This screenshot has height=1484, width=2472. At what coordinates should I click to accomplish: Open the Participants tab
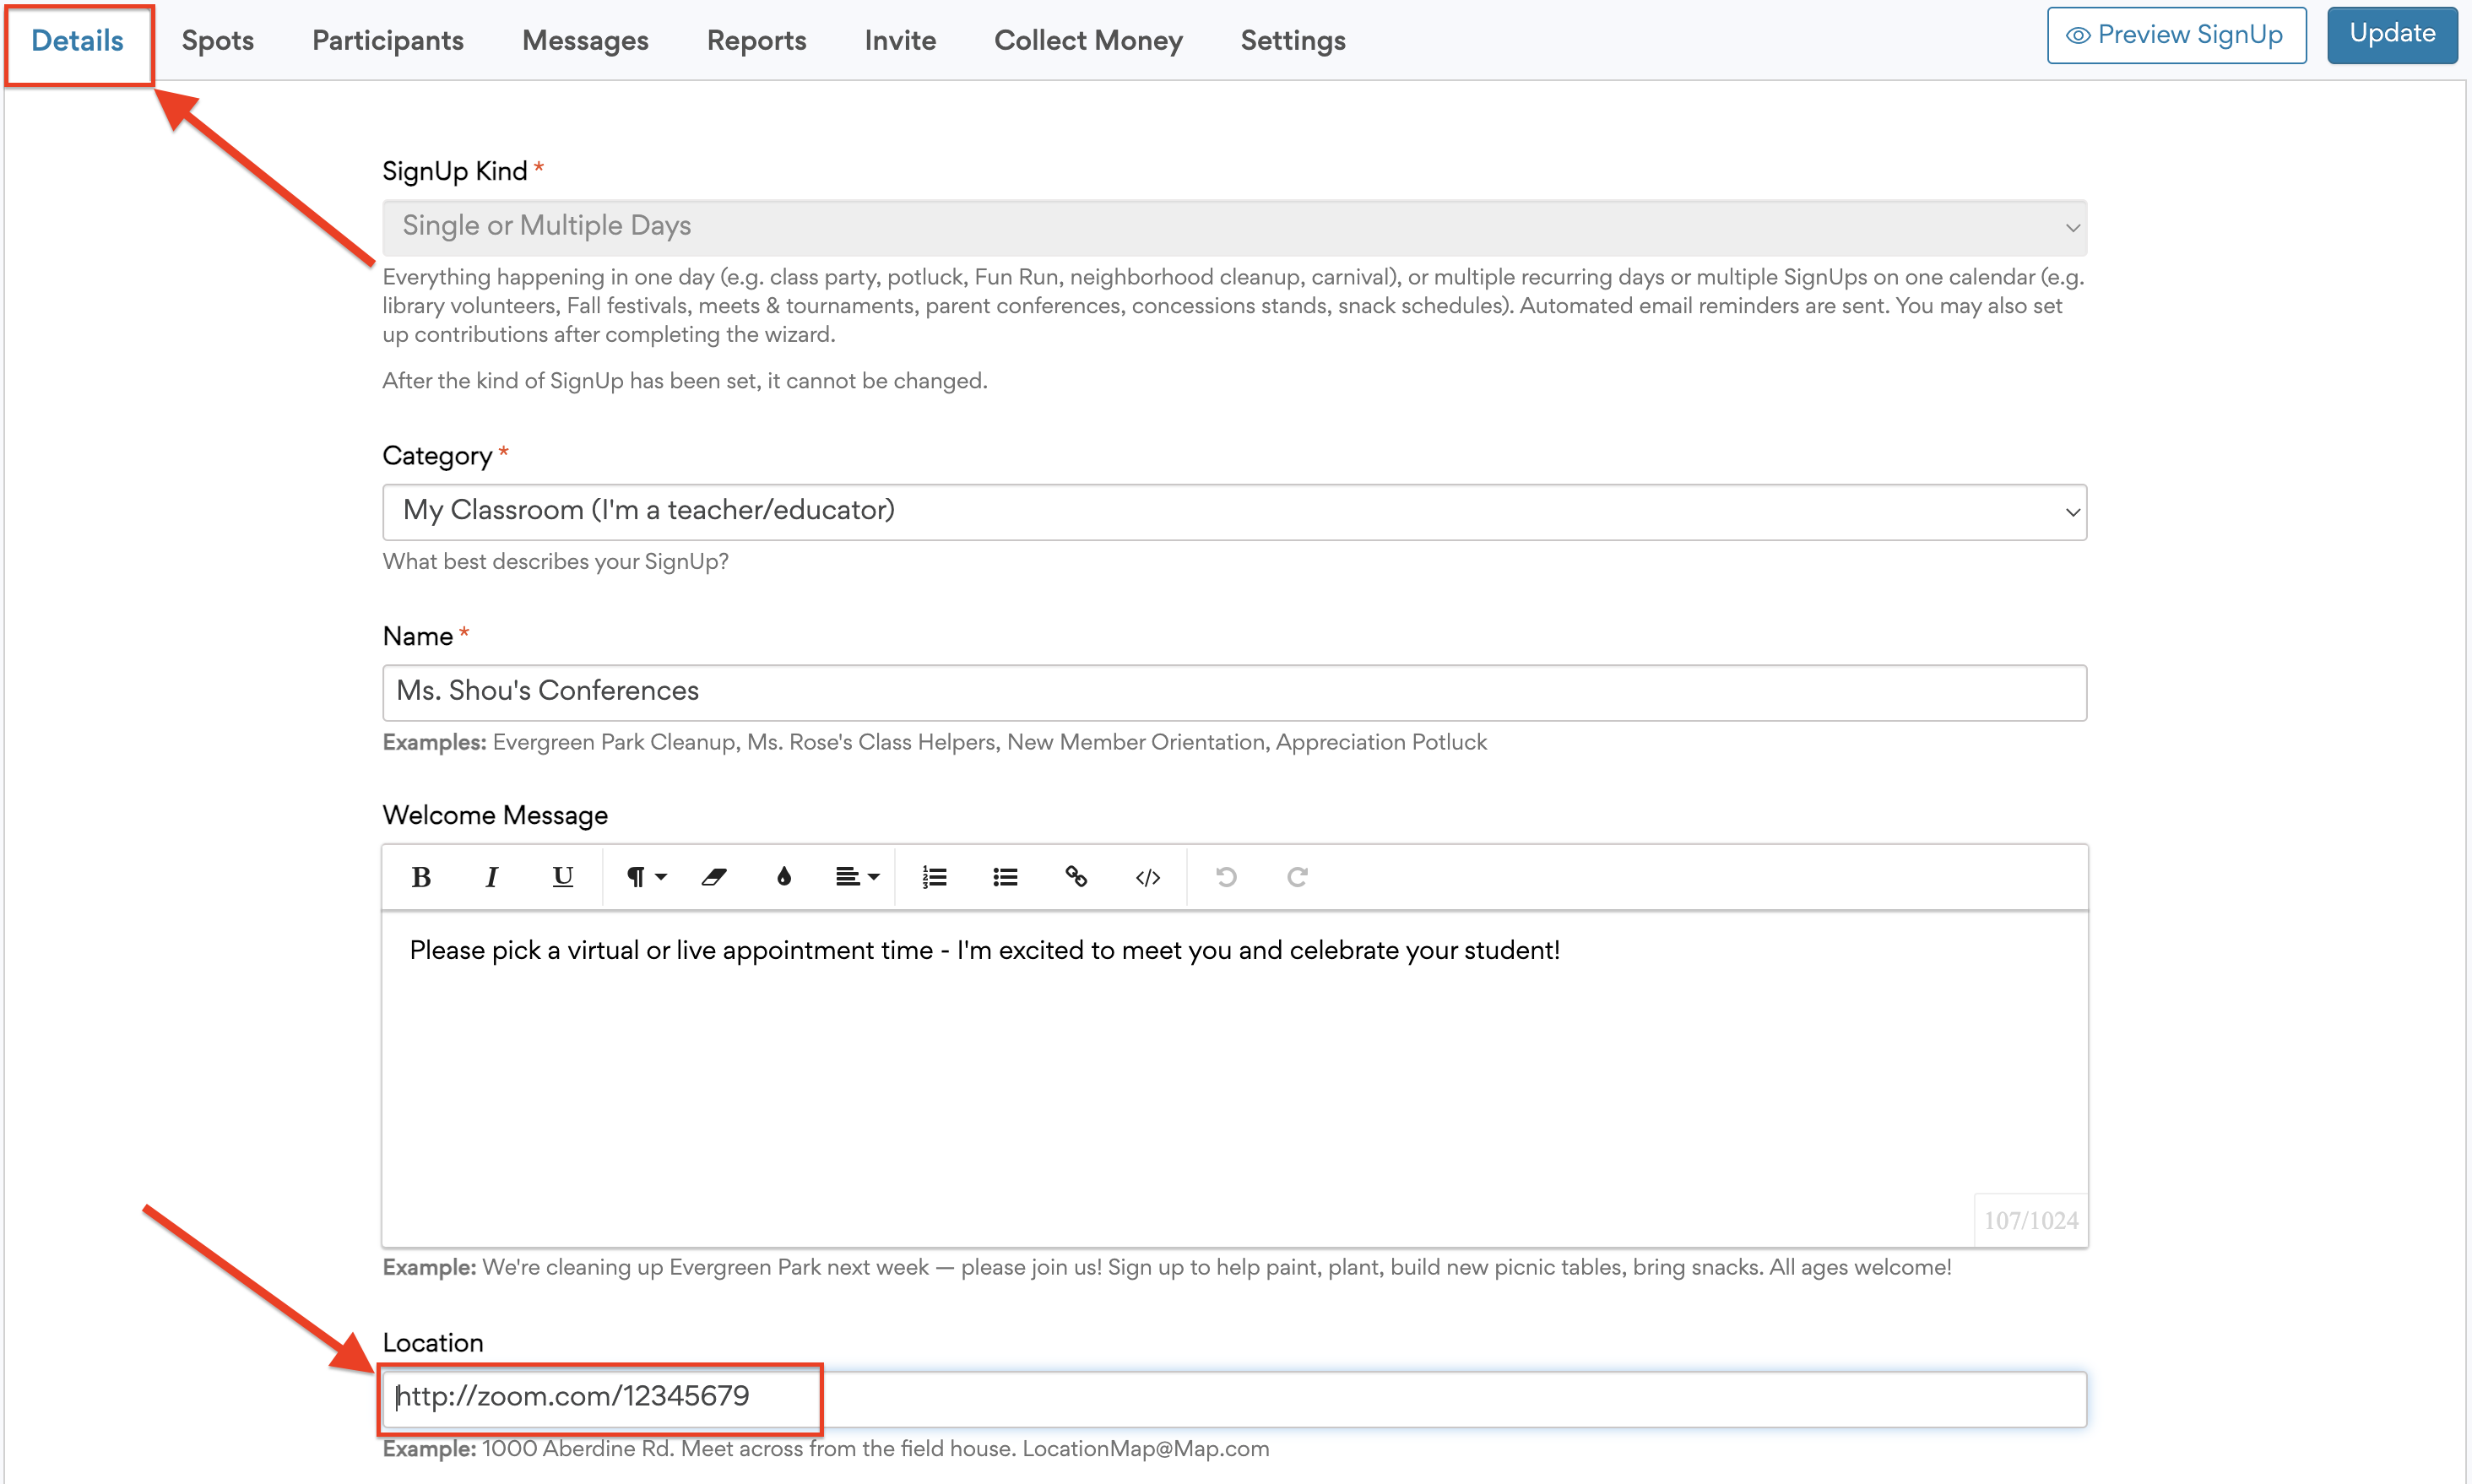pyautogui.click(x=388, y=40)
